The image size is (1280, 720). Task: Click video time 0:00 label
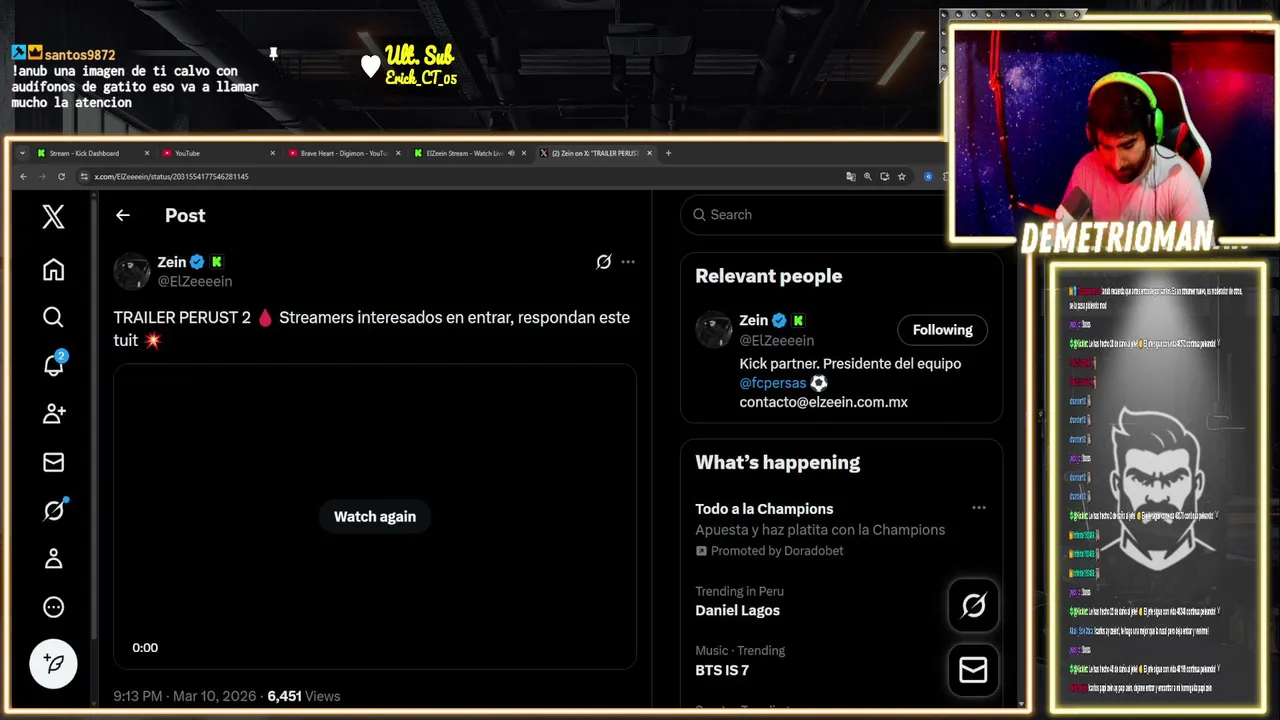tap(145, 648)
